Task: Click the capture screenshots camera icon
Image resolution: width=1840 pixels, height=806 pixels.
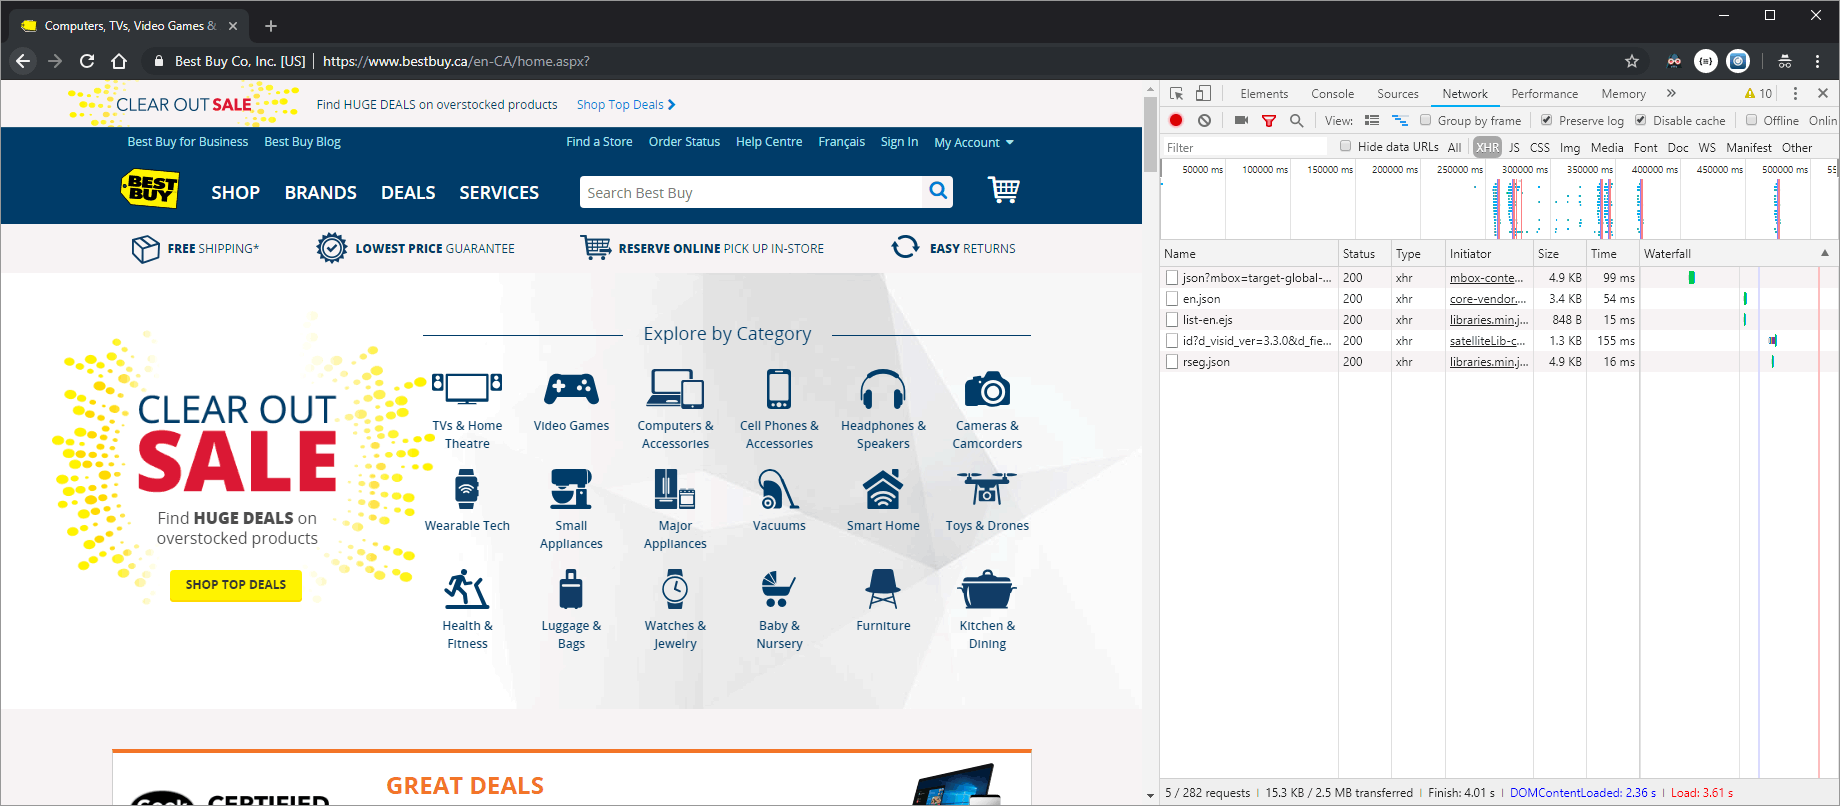Action: pos(1241,120)
